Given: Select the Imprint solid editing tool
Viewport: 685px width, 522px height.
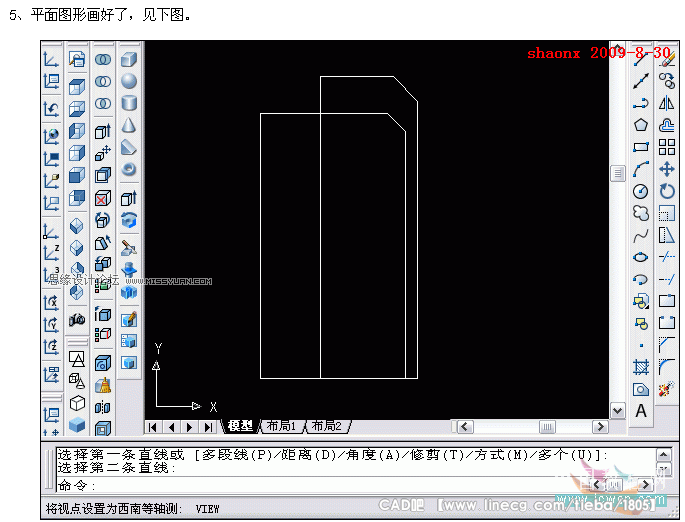Looking at the screenshot, I should coord(103,363).
